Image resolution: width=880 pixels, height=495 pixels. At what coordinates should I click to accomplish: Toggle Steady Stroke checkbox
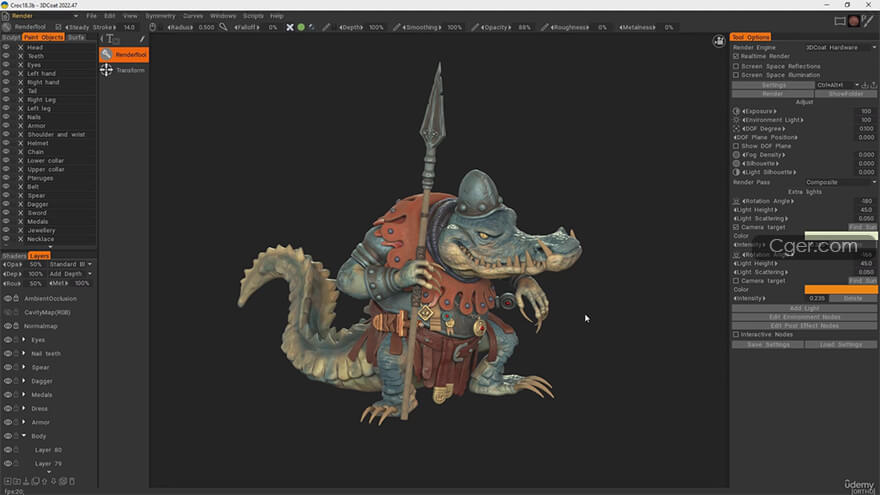click(58, 27)
